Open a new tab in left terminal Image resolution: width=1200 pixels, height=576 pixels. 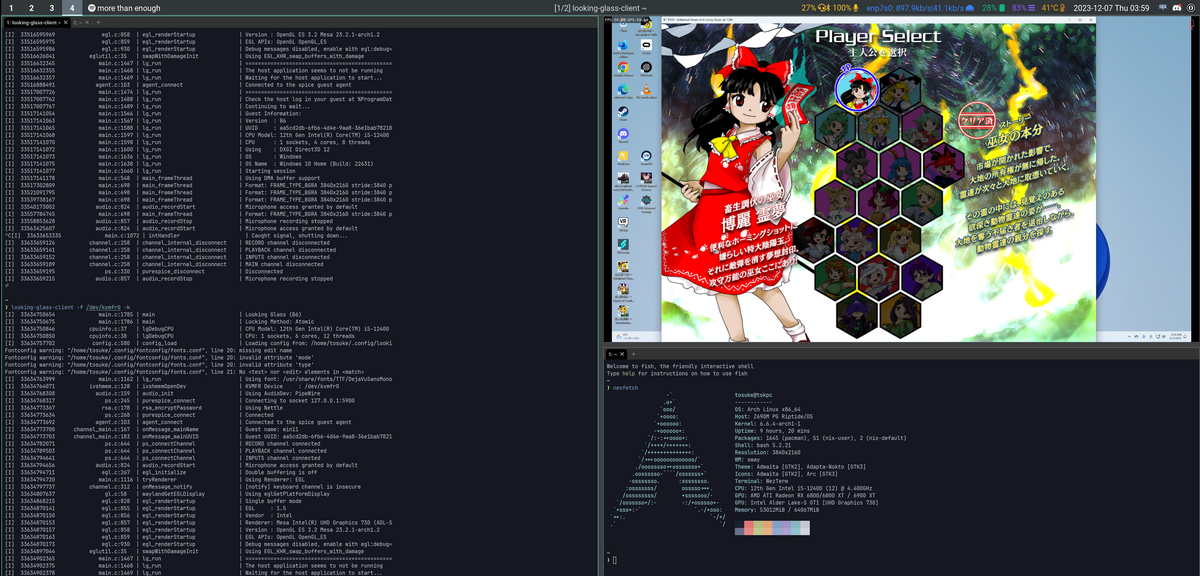(97, 21)
